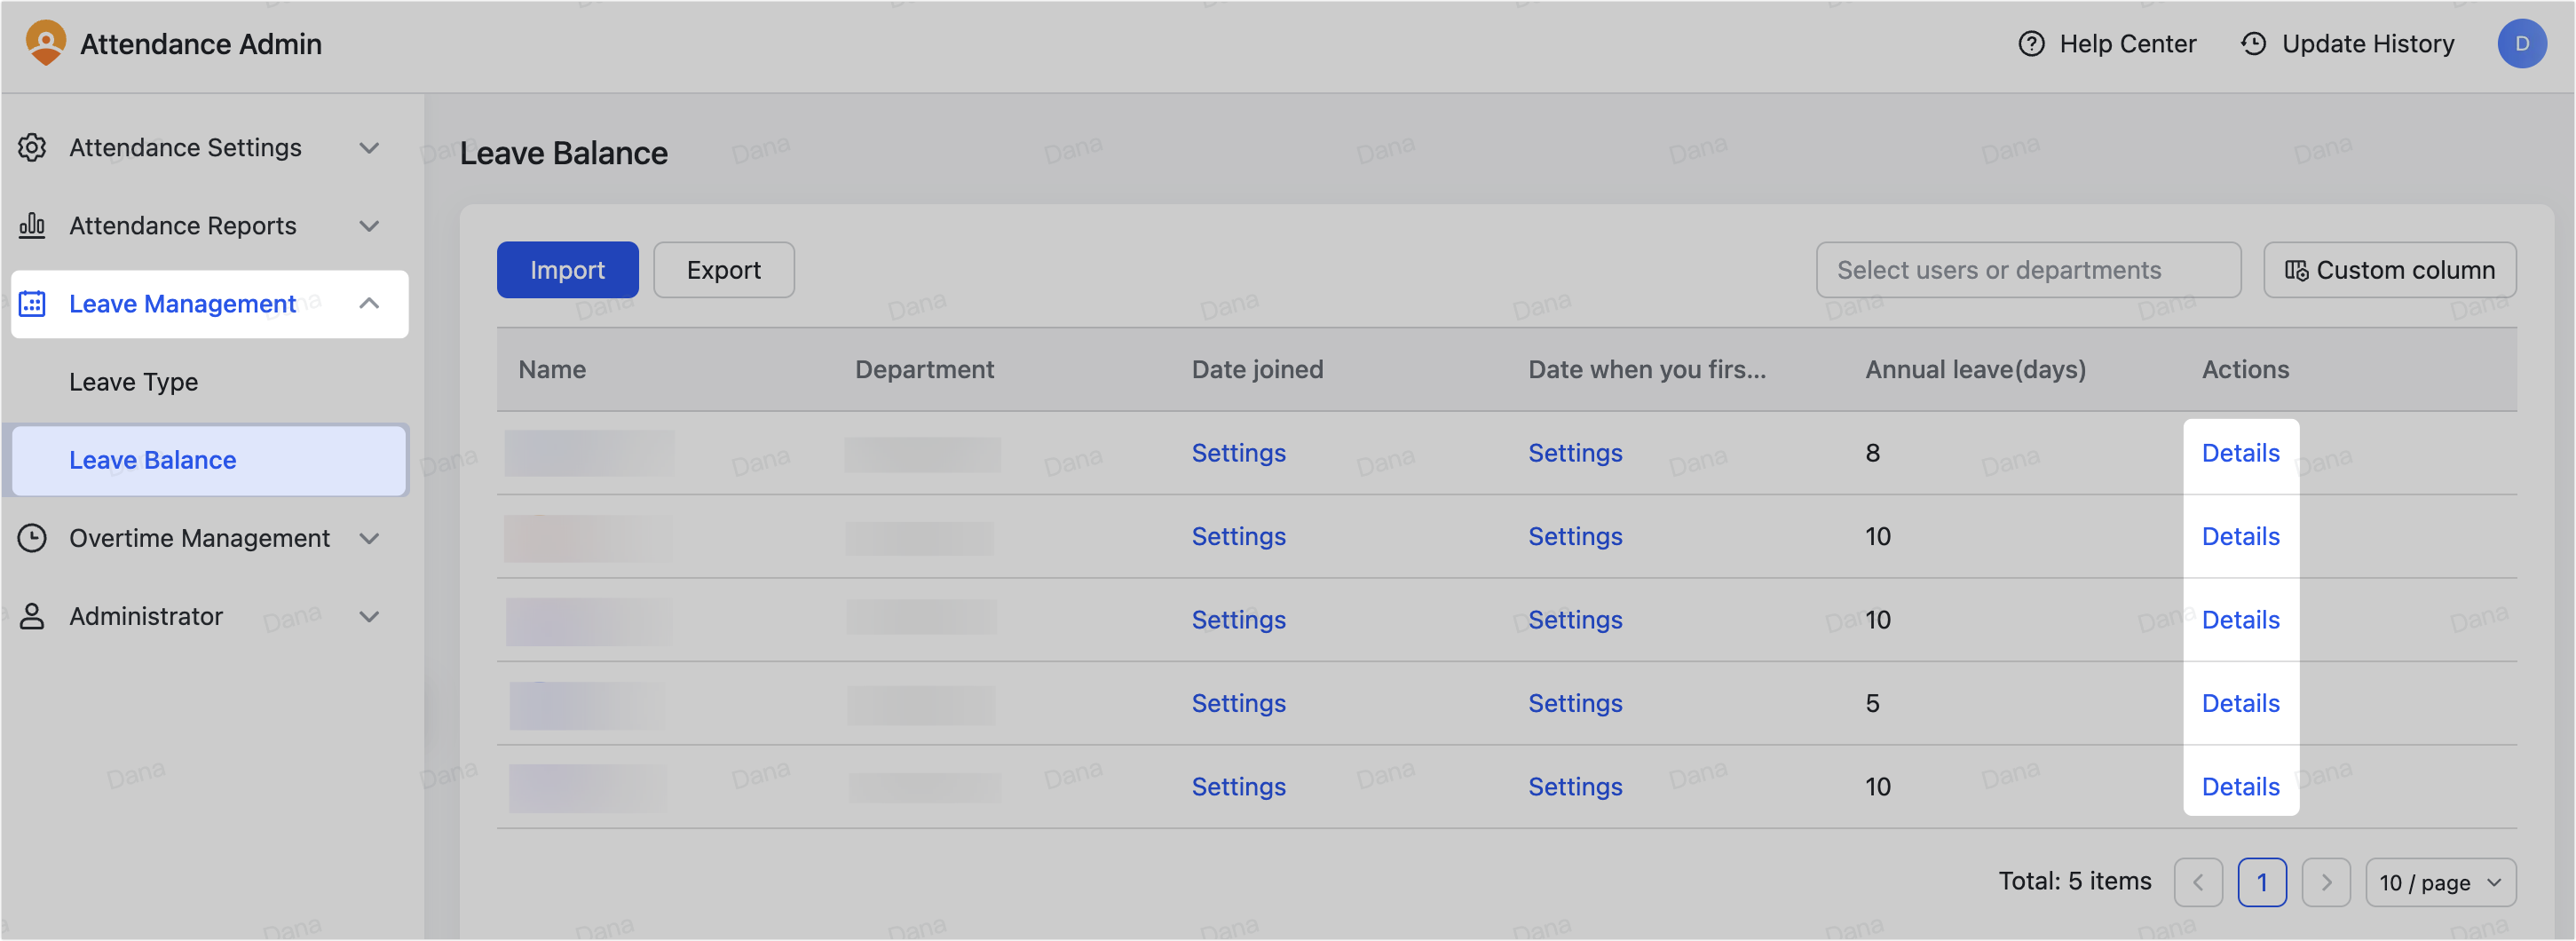This screenshot has height=941, width=2576.
Task: Open Details for the employee with 8 days
Action: pyautogui.click(x=2240, y=453)
